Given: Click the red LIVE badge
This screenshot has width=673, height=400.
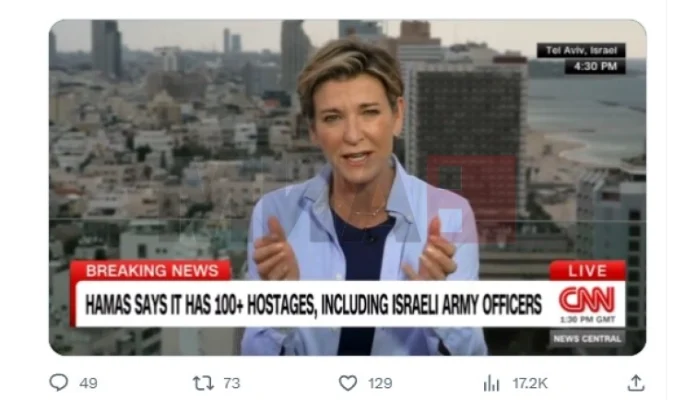Looking at the screenshot, I should tap(588, 270).
